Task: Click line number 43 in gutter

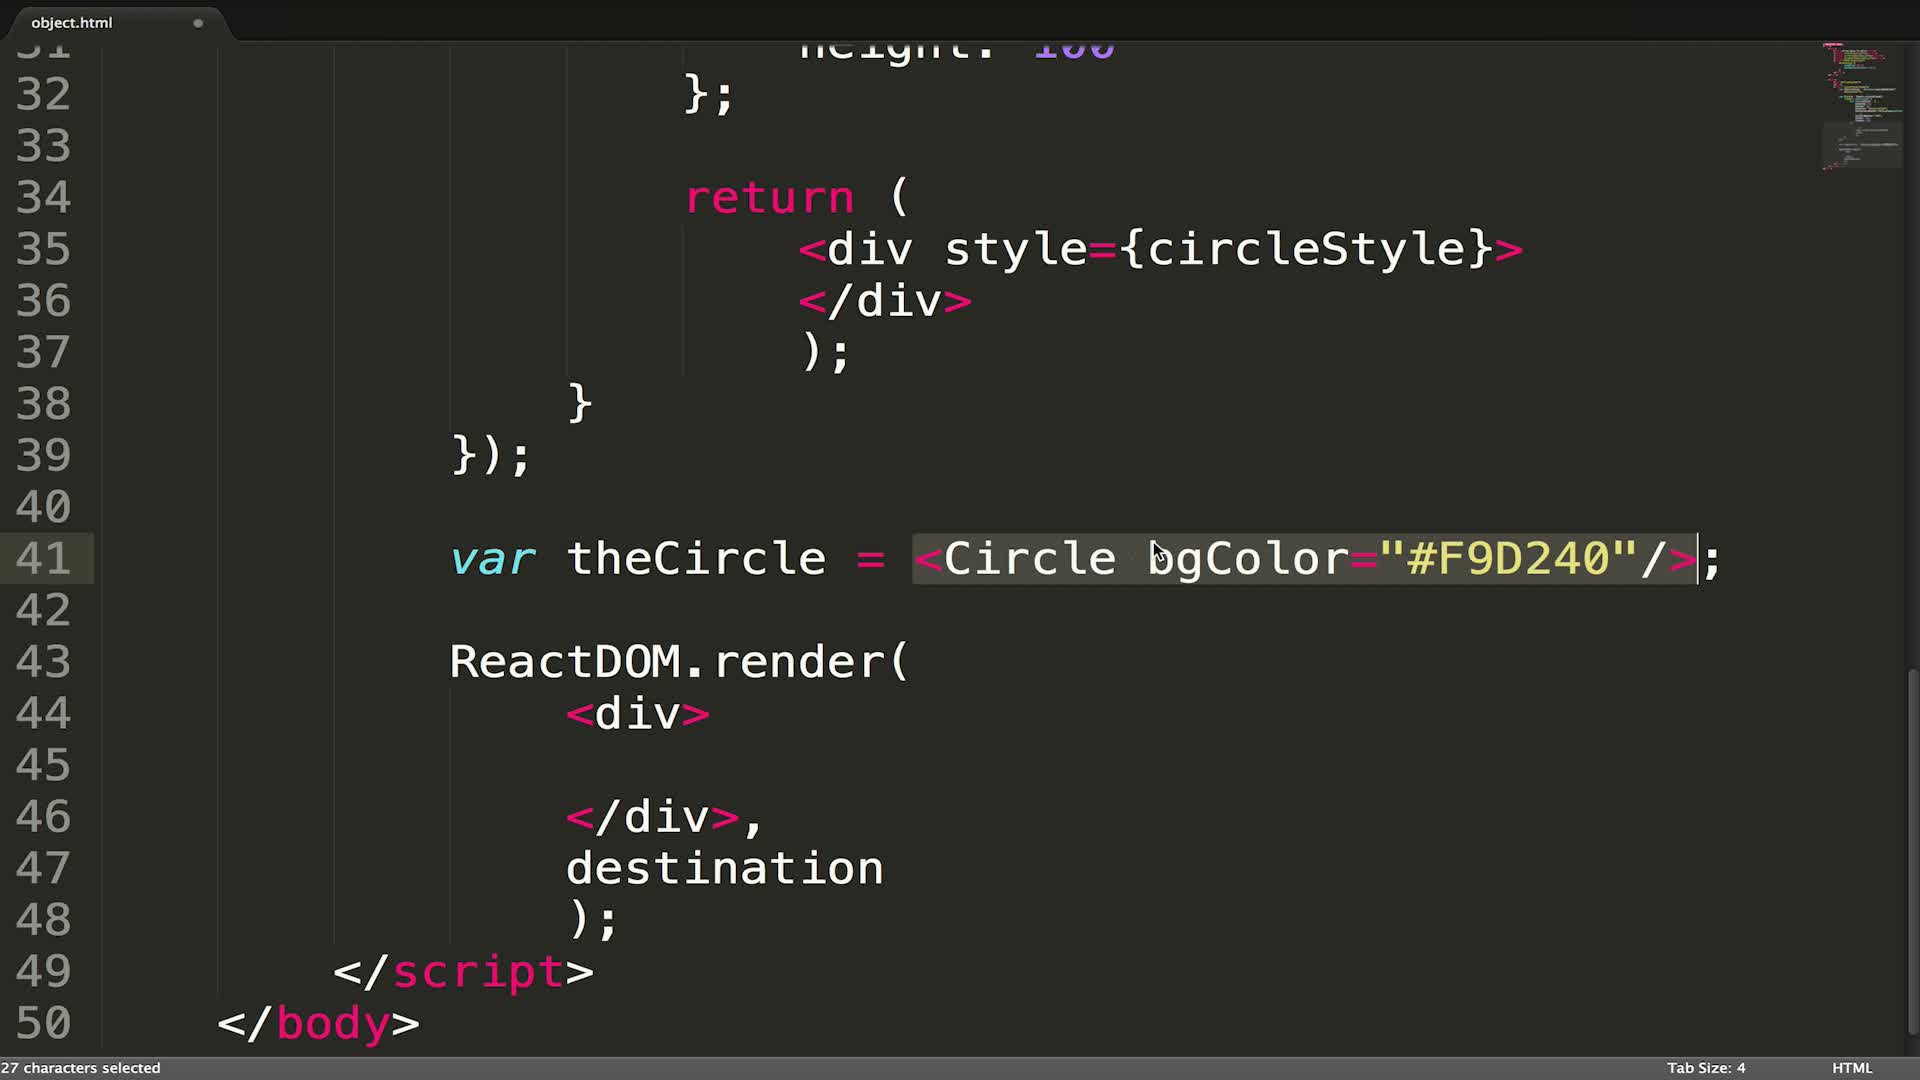Action: pyautogui.click(x=44, y=661)
